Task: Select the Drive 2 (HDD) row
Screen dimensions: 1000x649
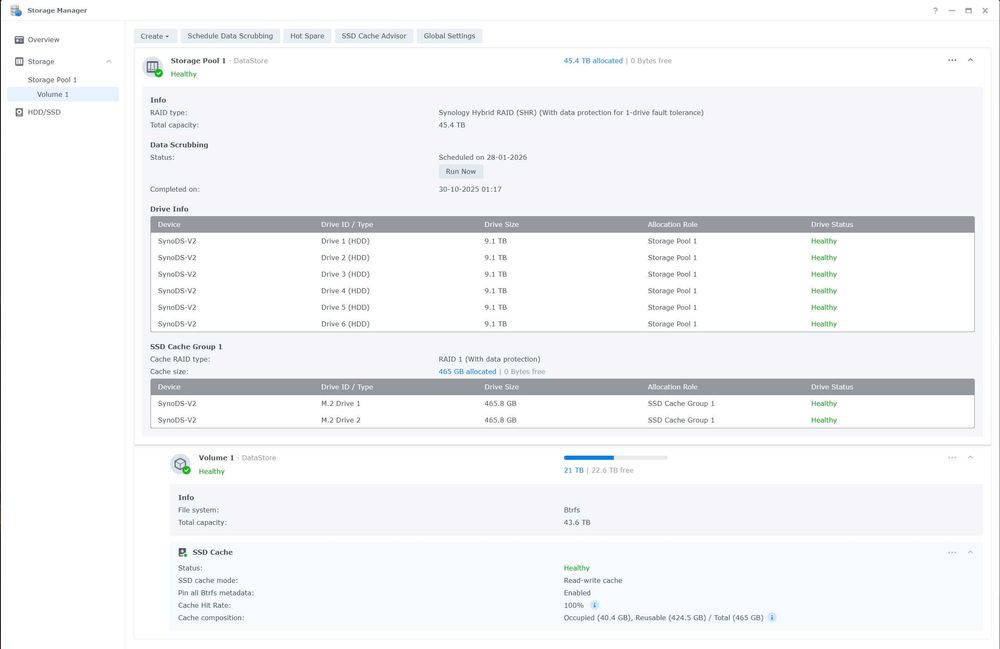Action: (562, 258)
